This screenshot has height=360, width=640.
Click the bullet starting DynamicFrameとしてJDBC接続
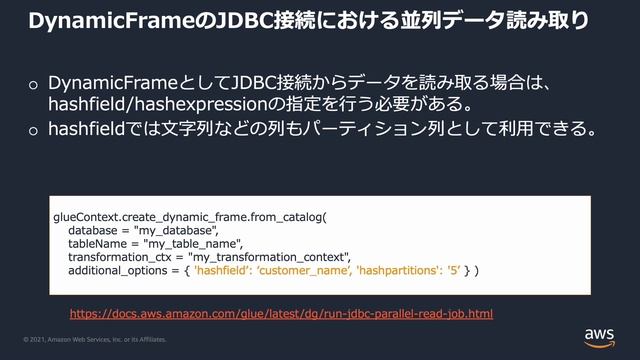[300, 83]
